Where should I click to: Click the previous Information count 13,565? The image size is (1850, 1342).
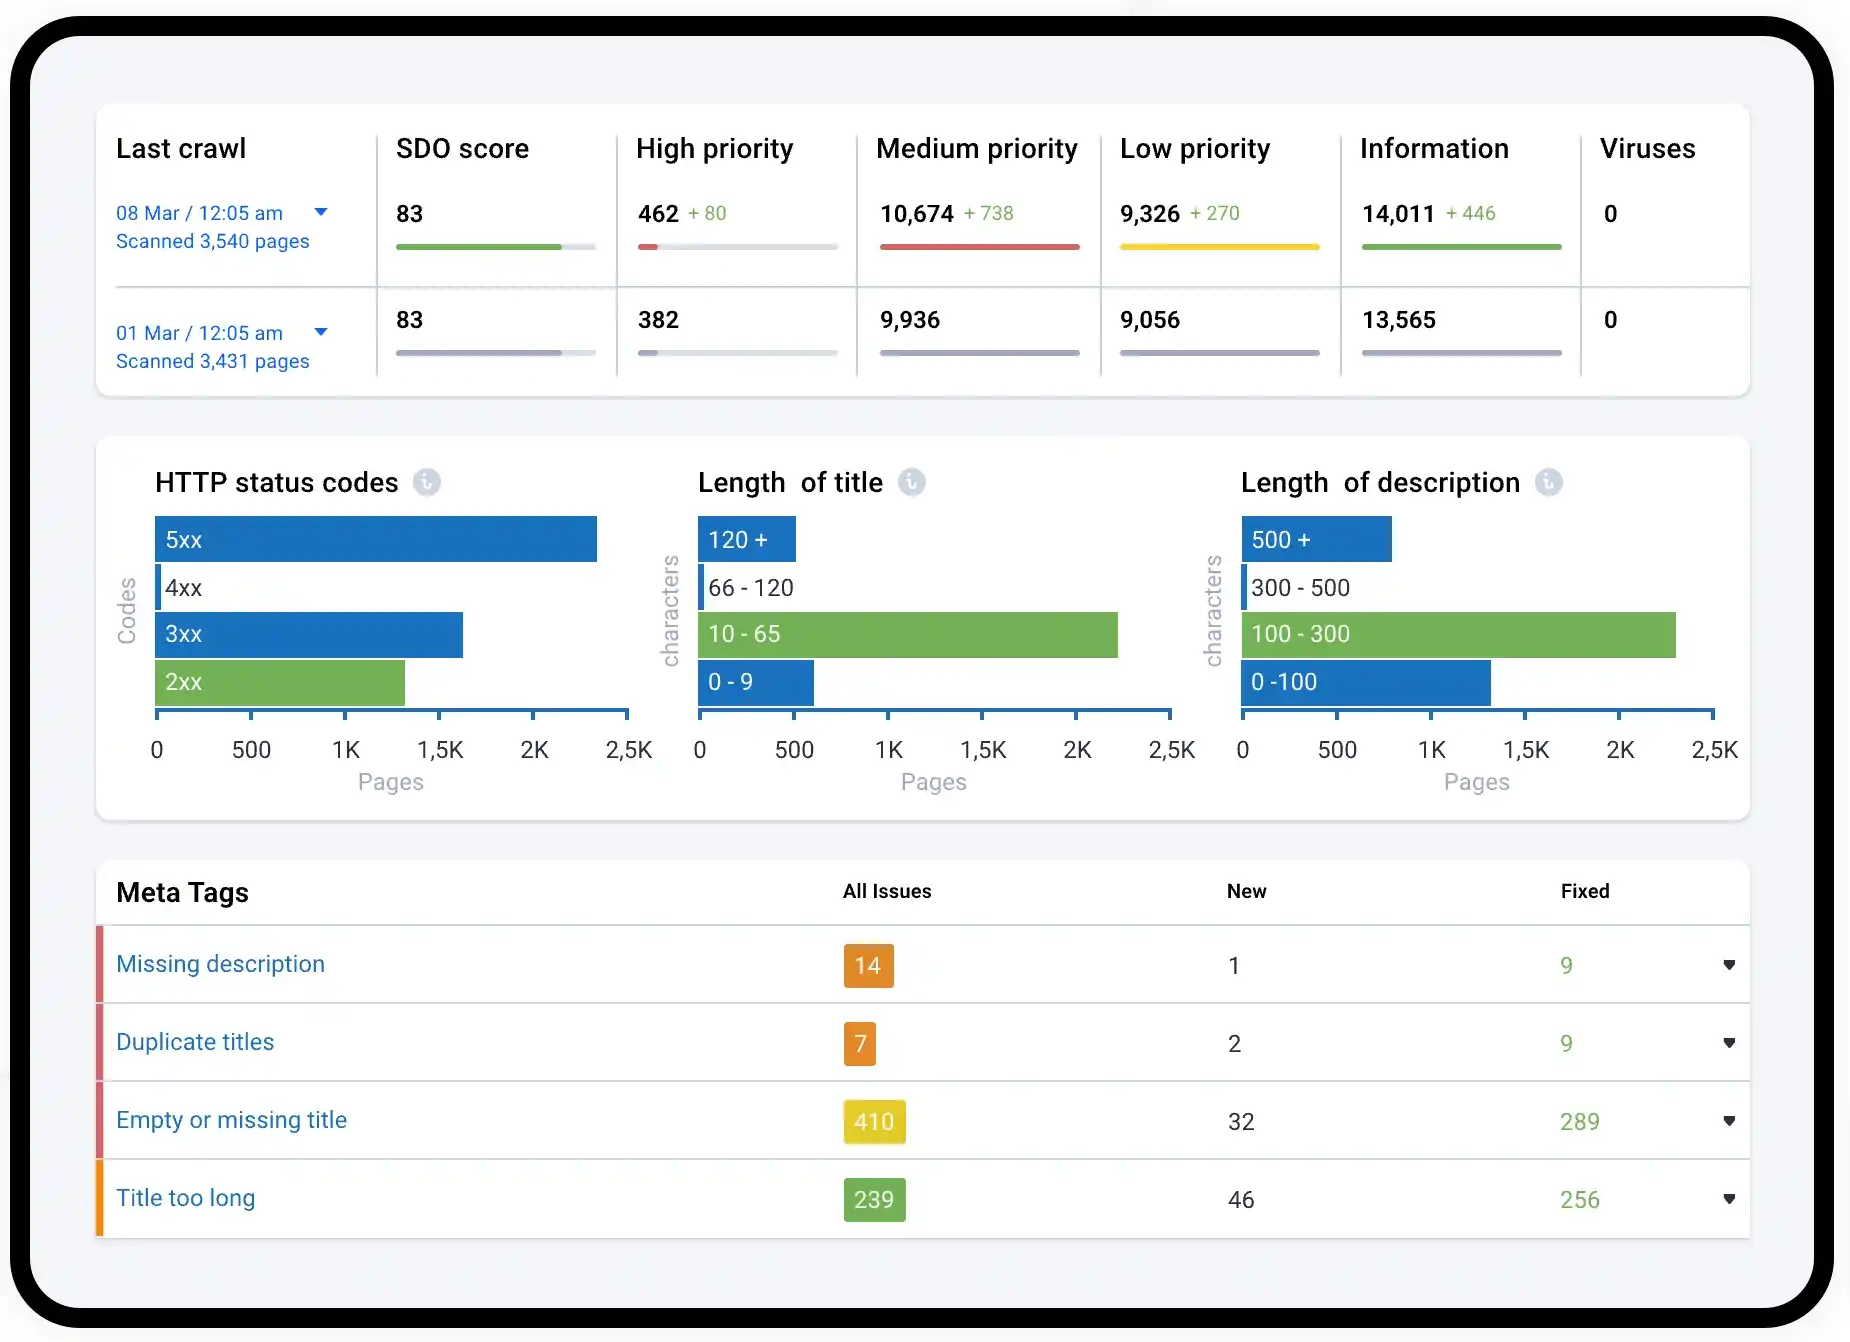[x=1399, y=319]
